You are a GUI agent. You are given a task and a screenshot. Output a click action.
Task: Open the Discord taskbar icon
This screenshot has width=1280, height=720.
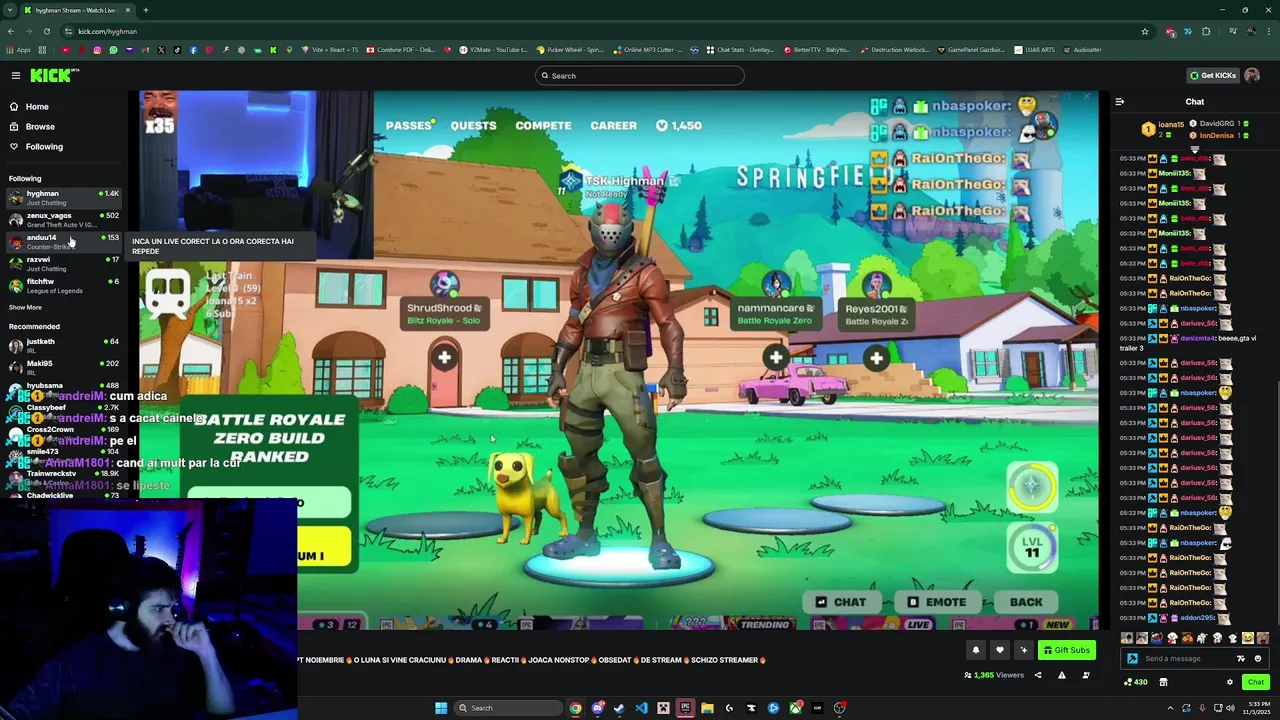click(x=597, y=708)
